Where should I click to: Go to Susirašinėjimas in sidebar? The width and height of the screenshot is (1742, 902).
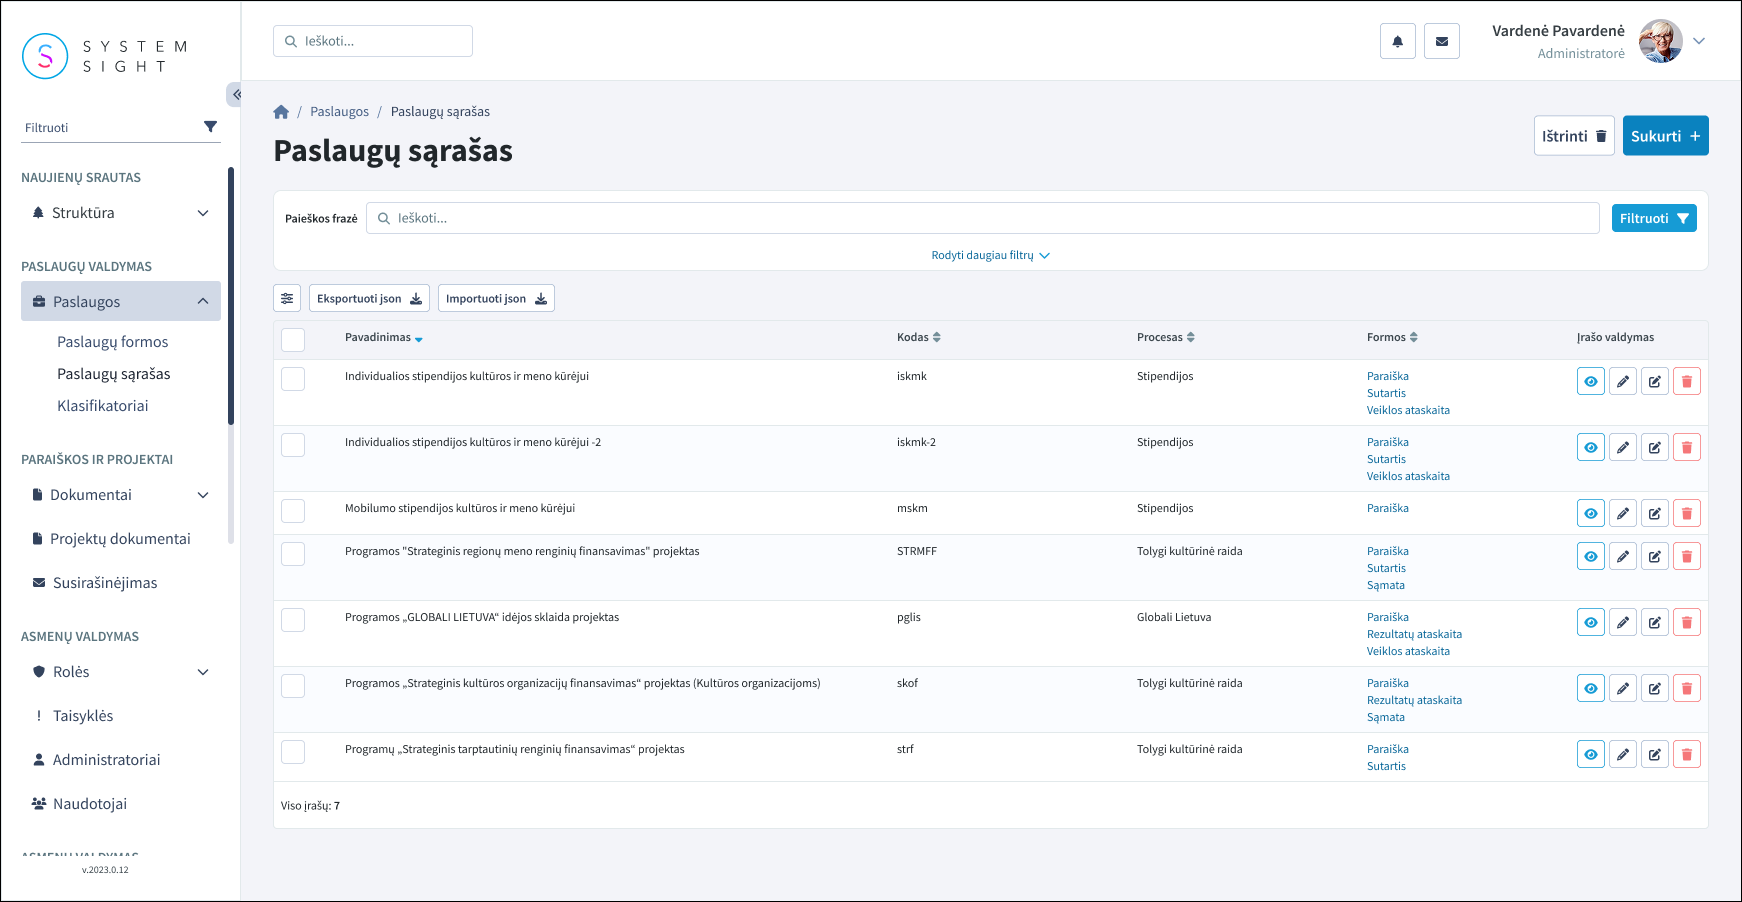click(x=105, y=583)
